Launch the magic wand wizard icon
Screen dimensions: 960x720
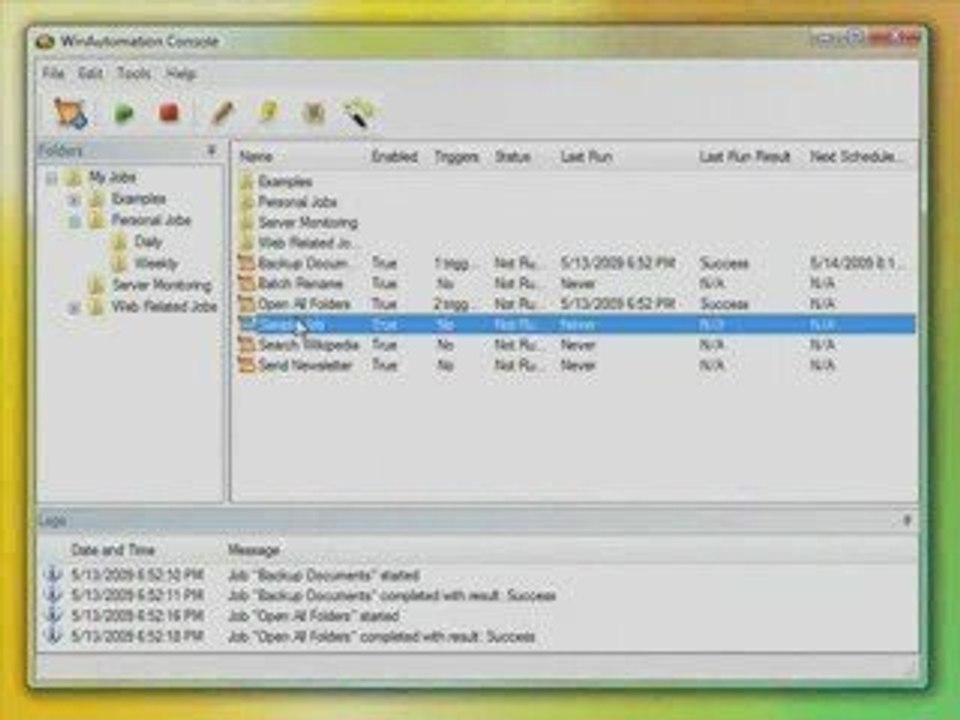pos(361,113)
